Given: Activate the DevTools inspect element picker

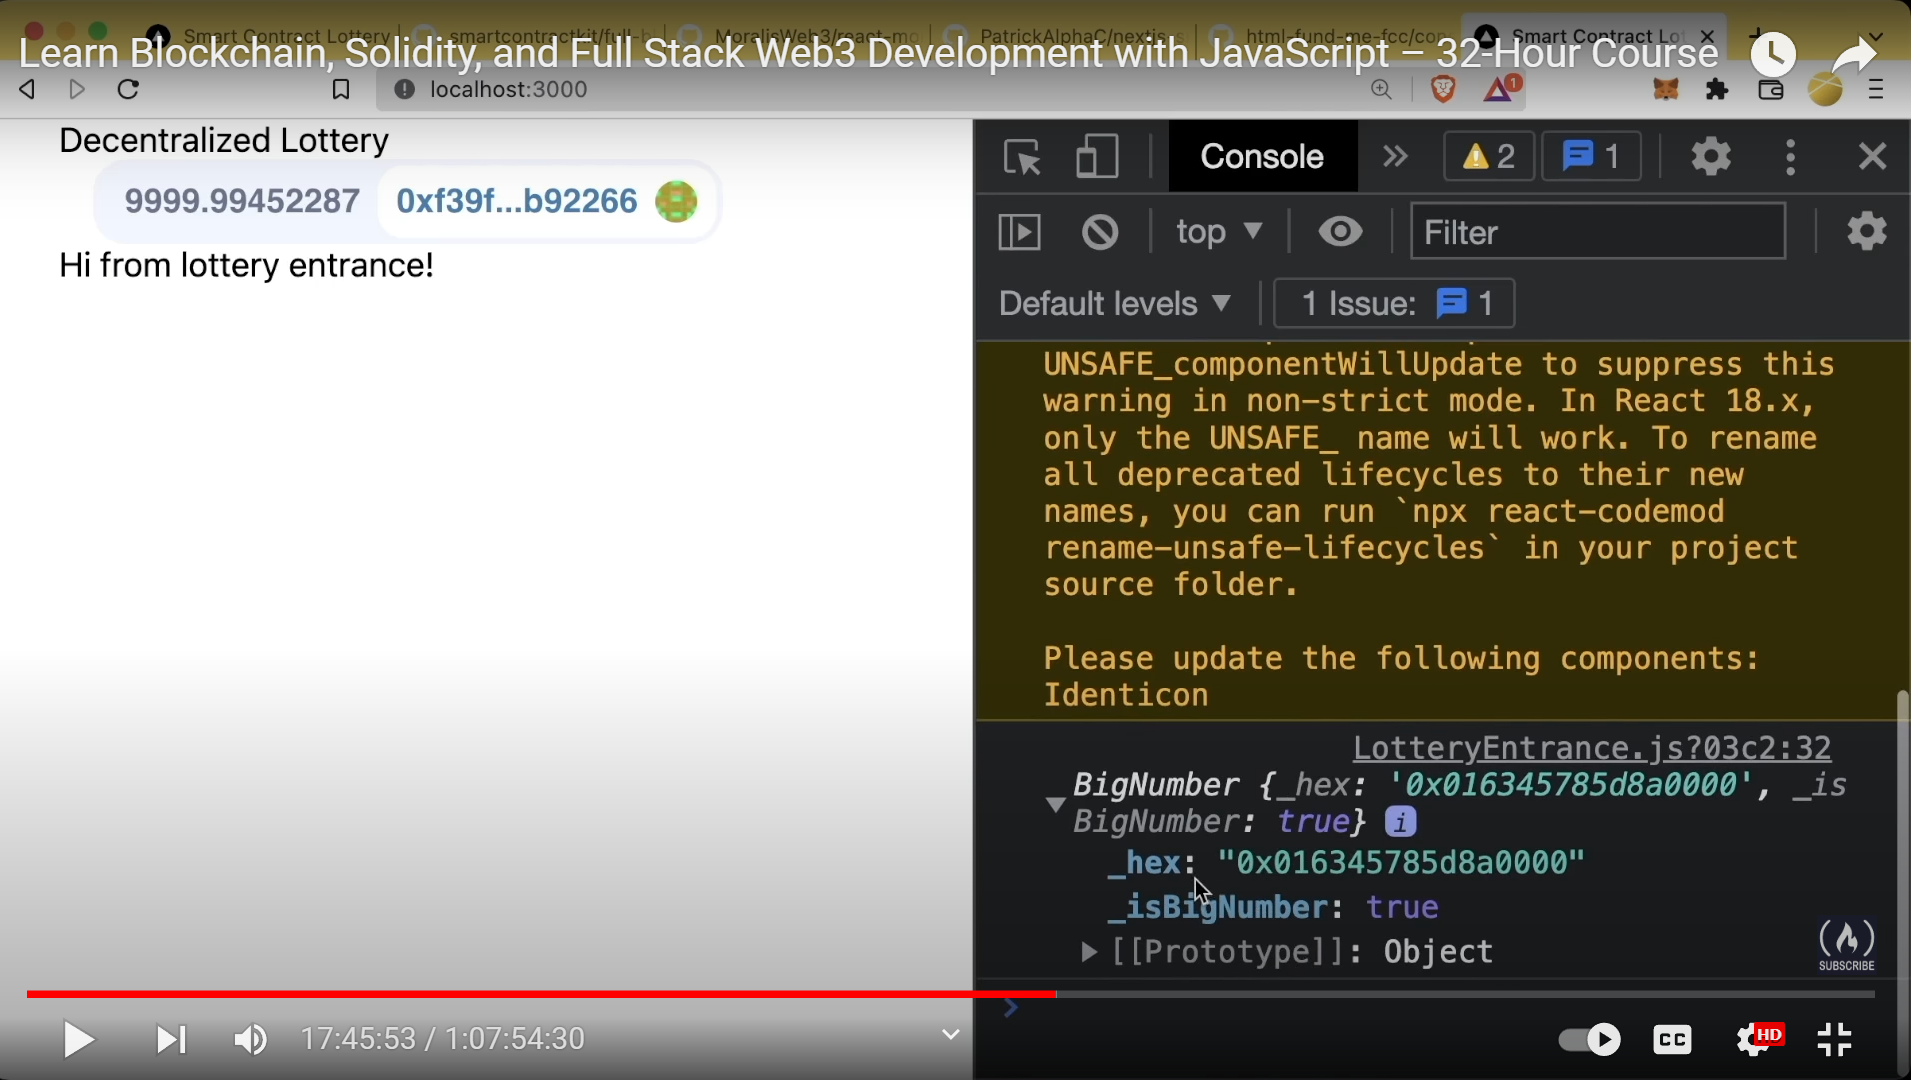Looking at the screenshot, I should pos(1022,157).
